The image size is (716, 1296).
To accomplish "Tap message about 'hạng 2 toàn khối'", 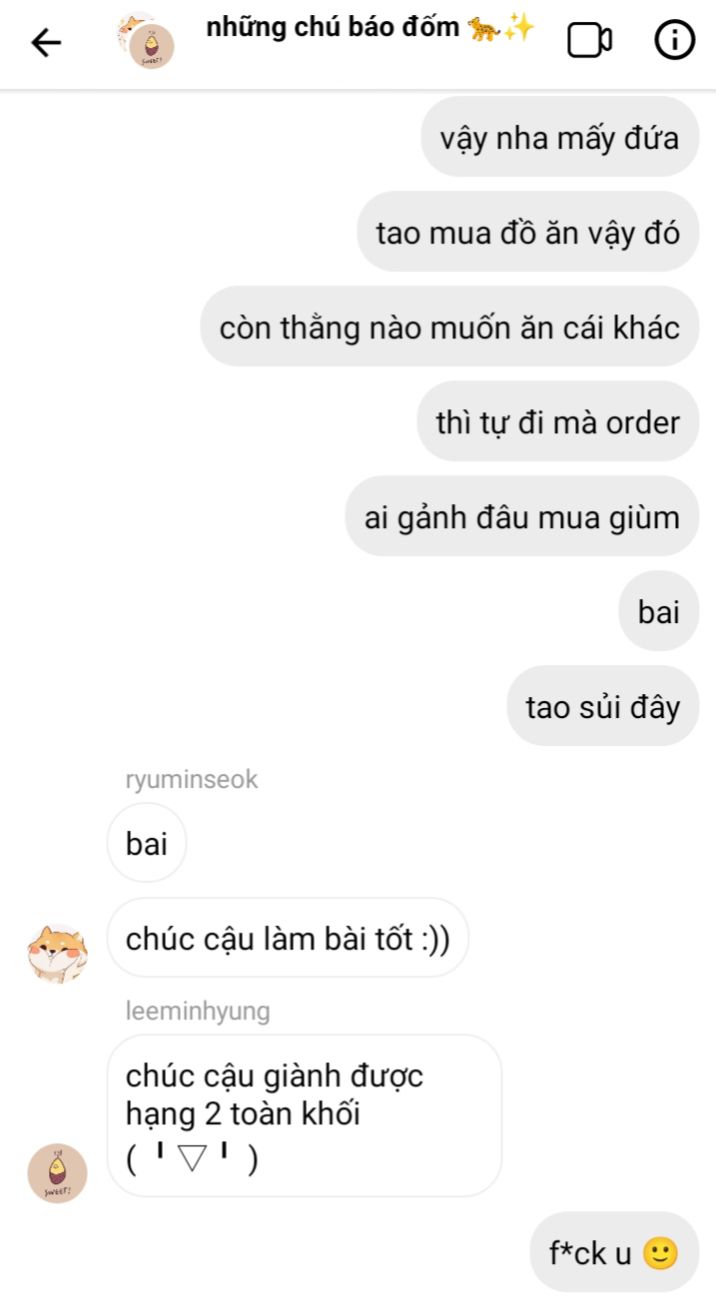I will pyautogui.click(x=304, y=1116).
